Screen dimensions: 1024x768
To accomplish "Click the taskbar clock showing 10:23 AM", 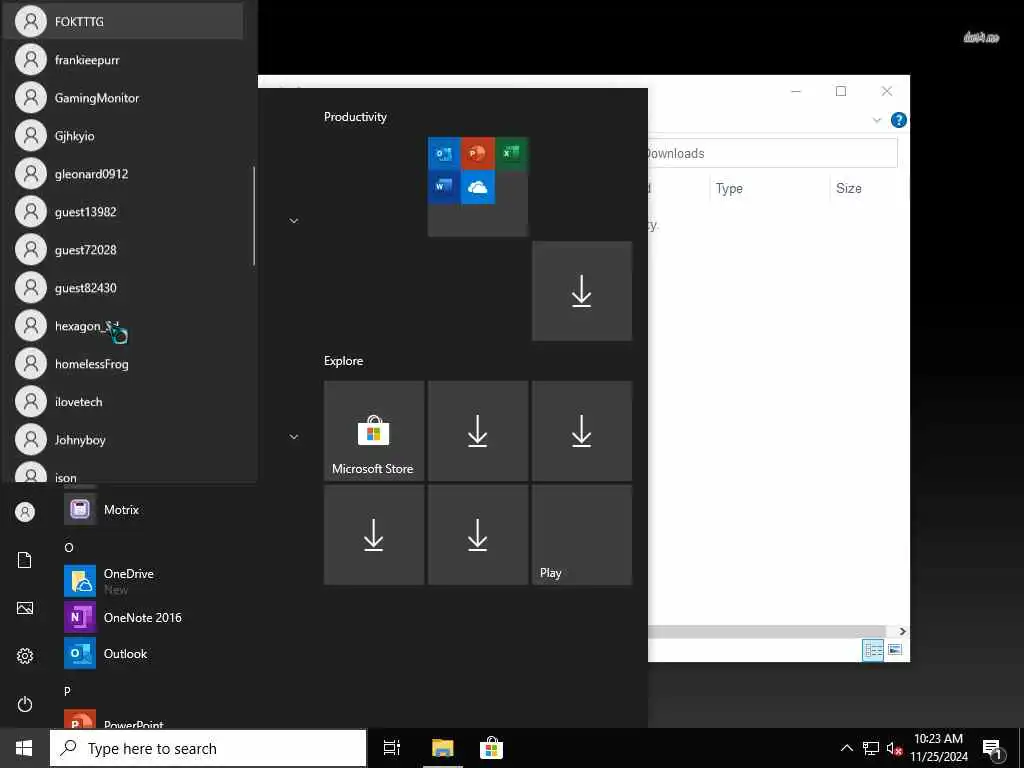I will click(938, 748).
